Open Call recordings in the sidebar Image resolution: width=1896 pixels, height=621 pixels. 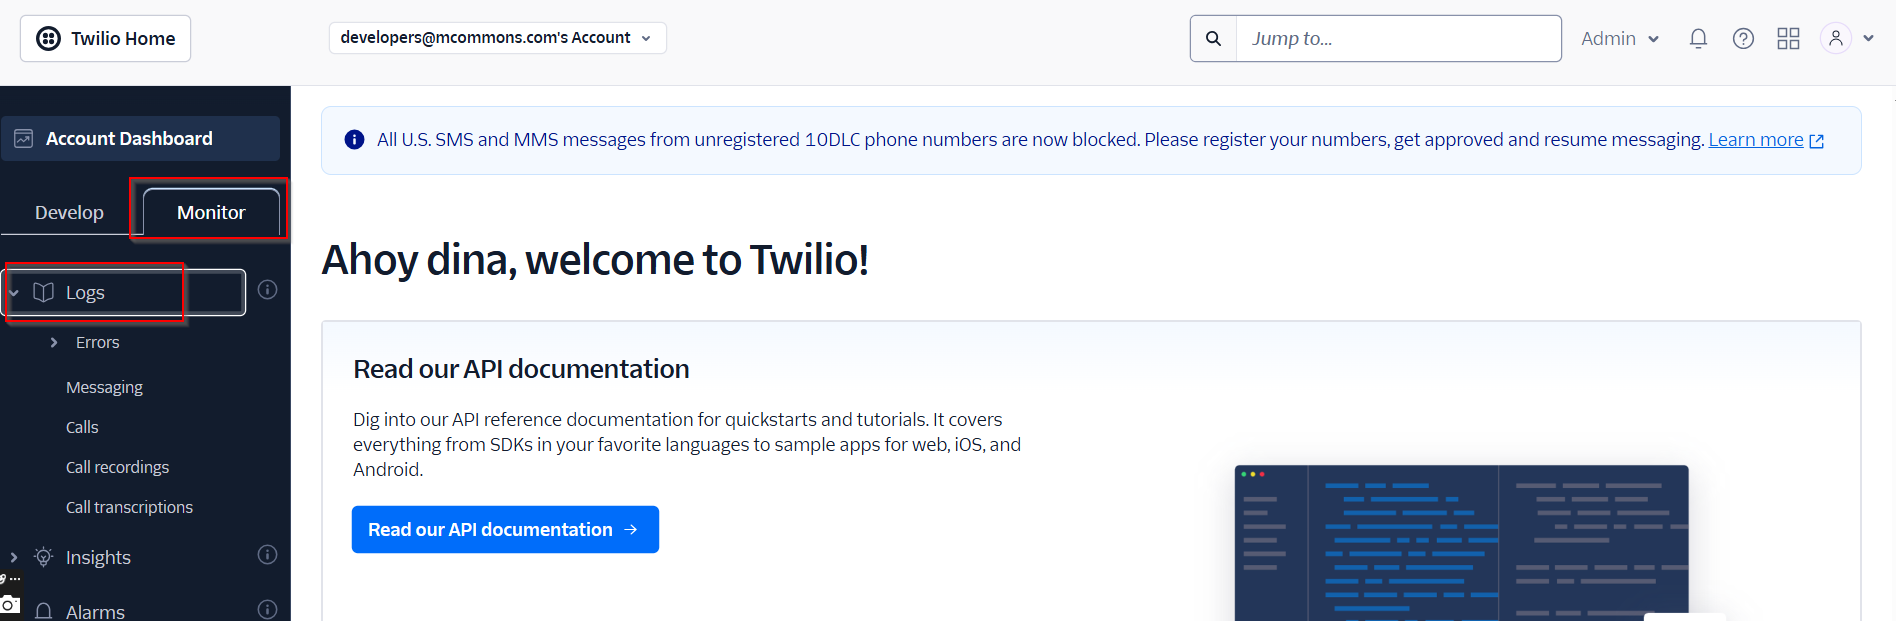(117, 467)
